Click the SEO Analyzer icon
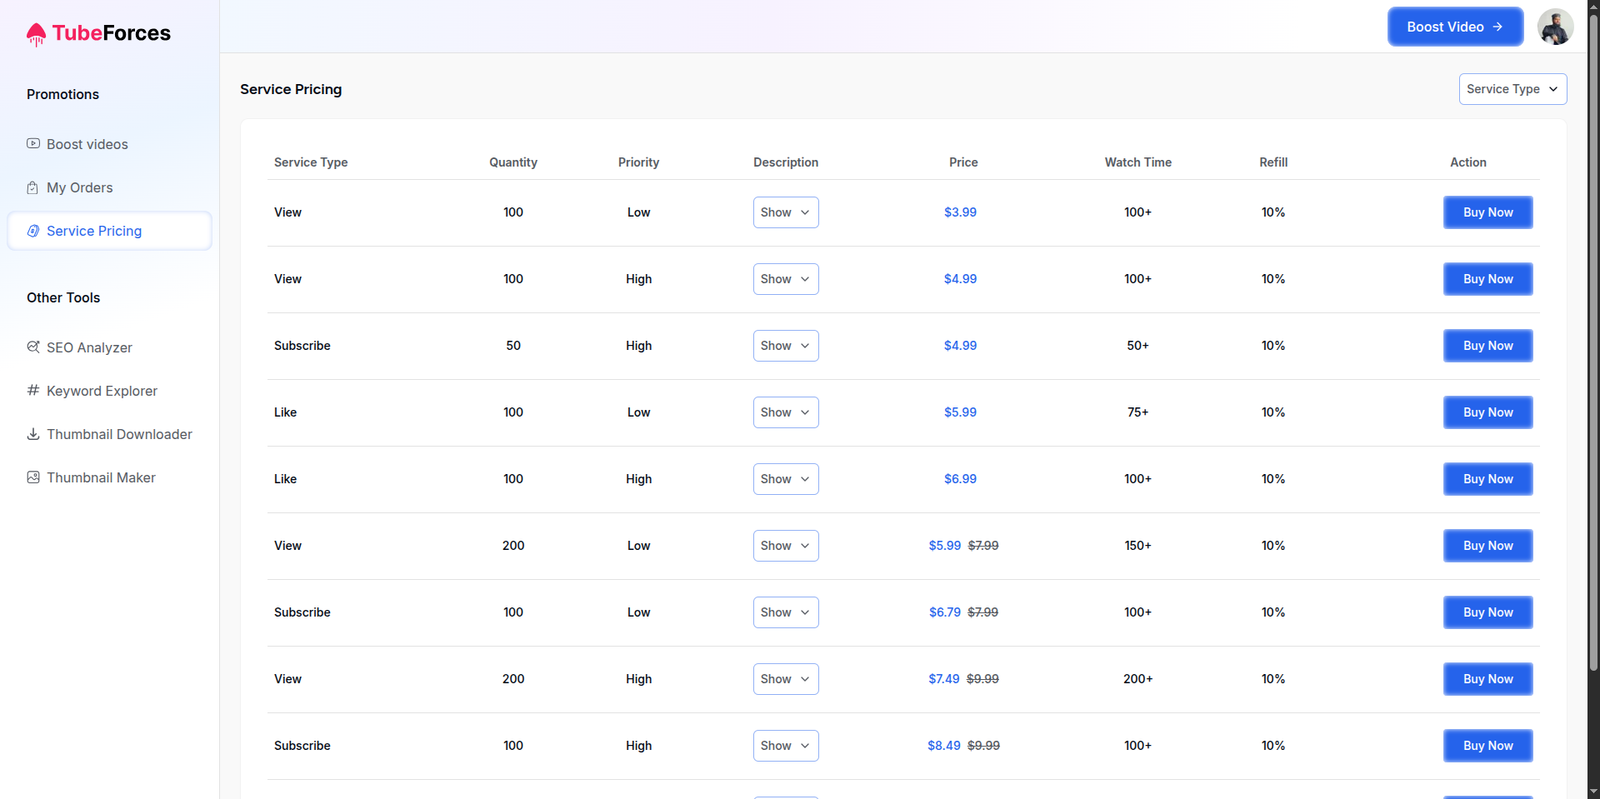The height and width of the screenshot is (799, 1600). (33, 347)
